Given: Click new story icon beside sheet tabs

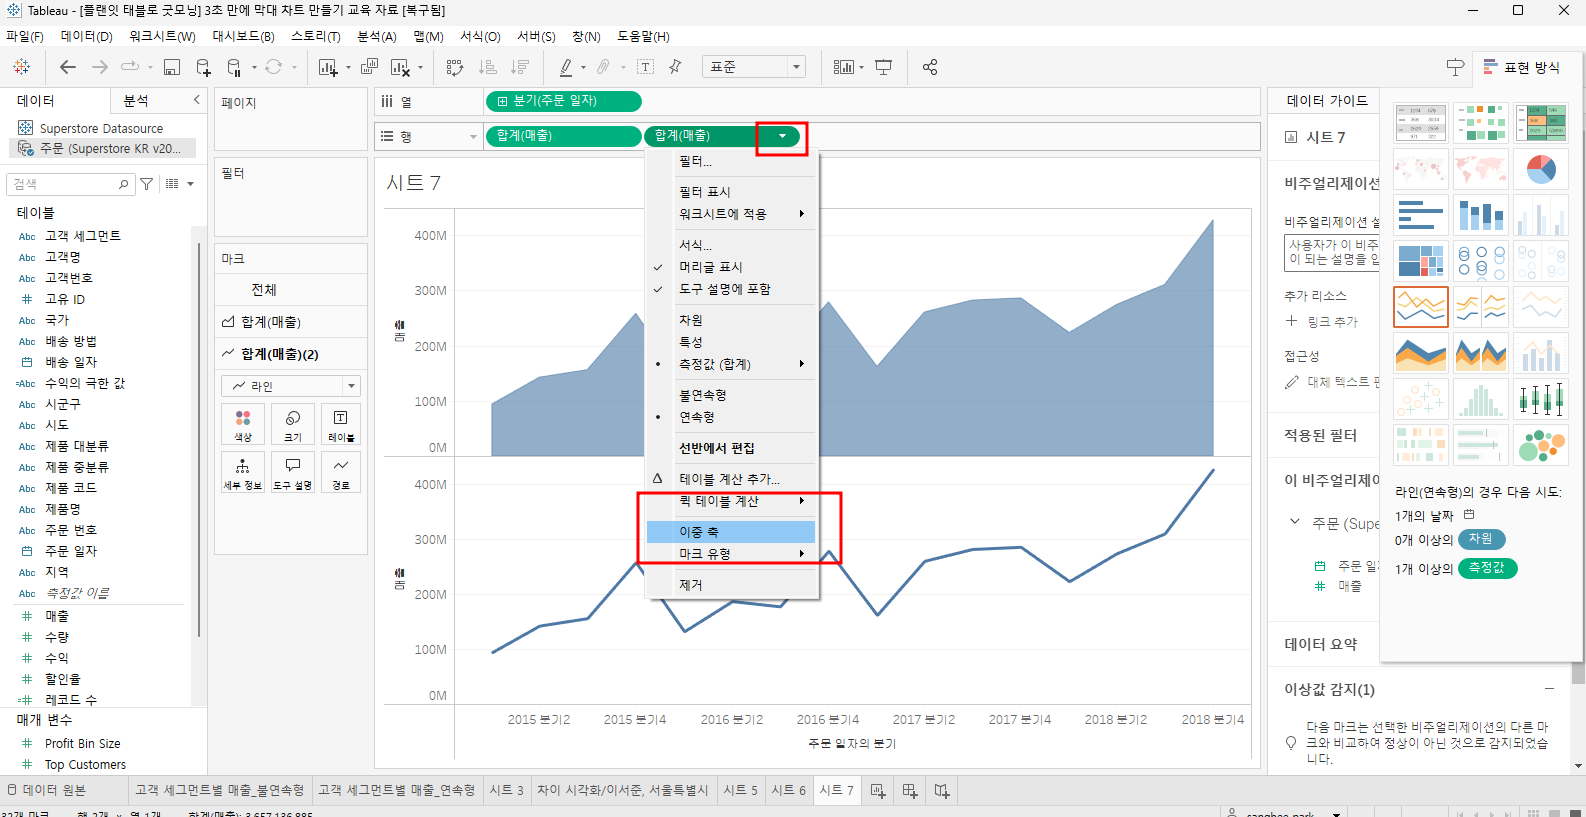Looking at the screenshot, I should (942, 791).
